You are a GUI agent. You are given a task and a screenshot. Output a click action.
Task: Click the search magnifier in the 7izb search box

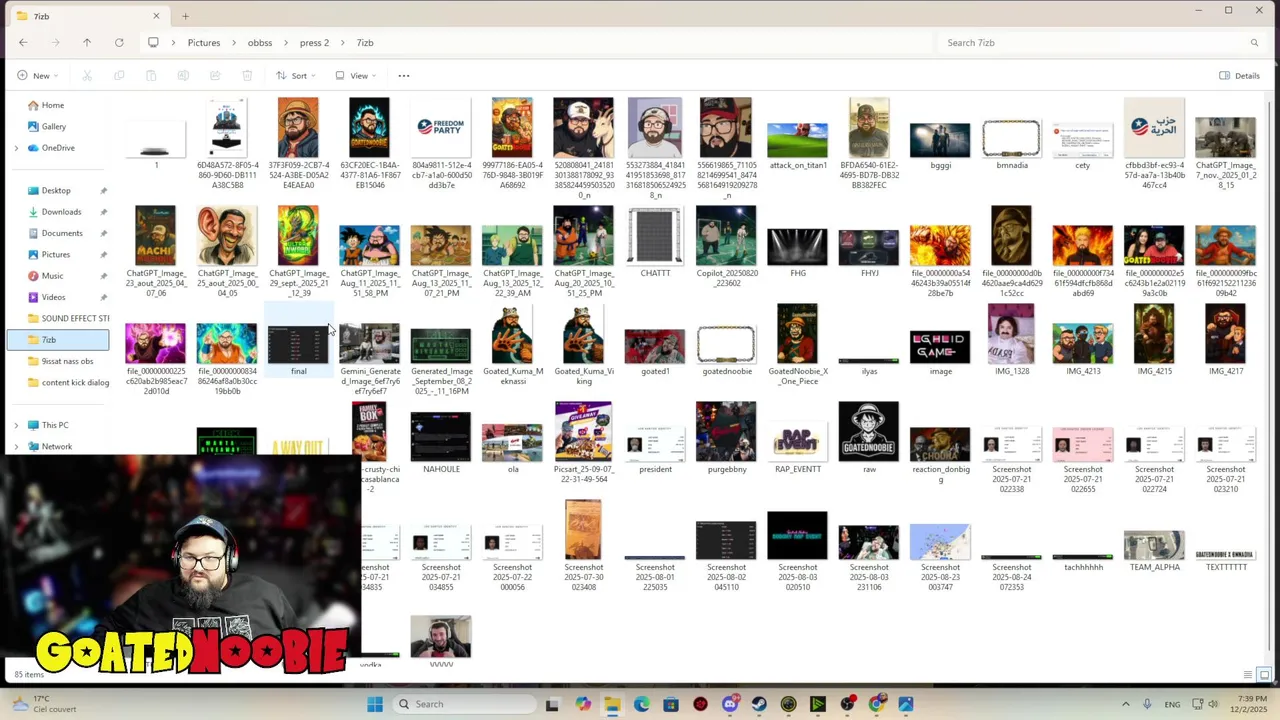coord(1254,43)
